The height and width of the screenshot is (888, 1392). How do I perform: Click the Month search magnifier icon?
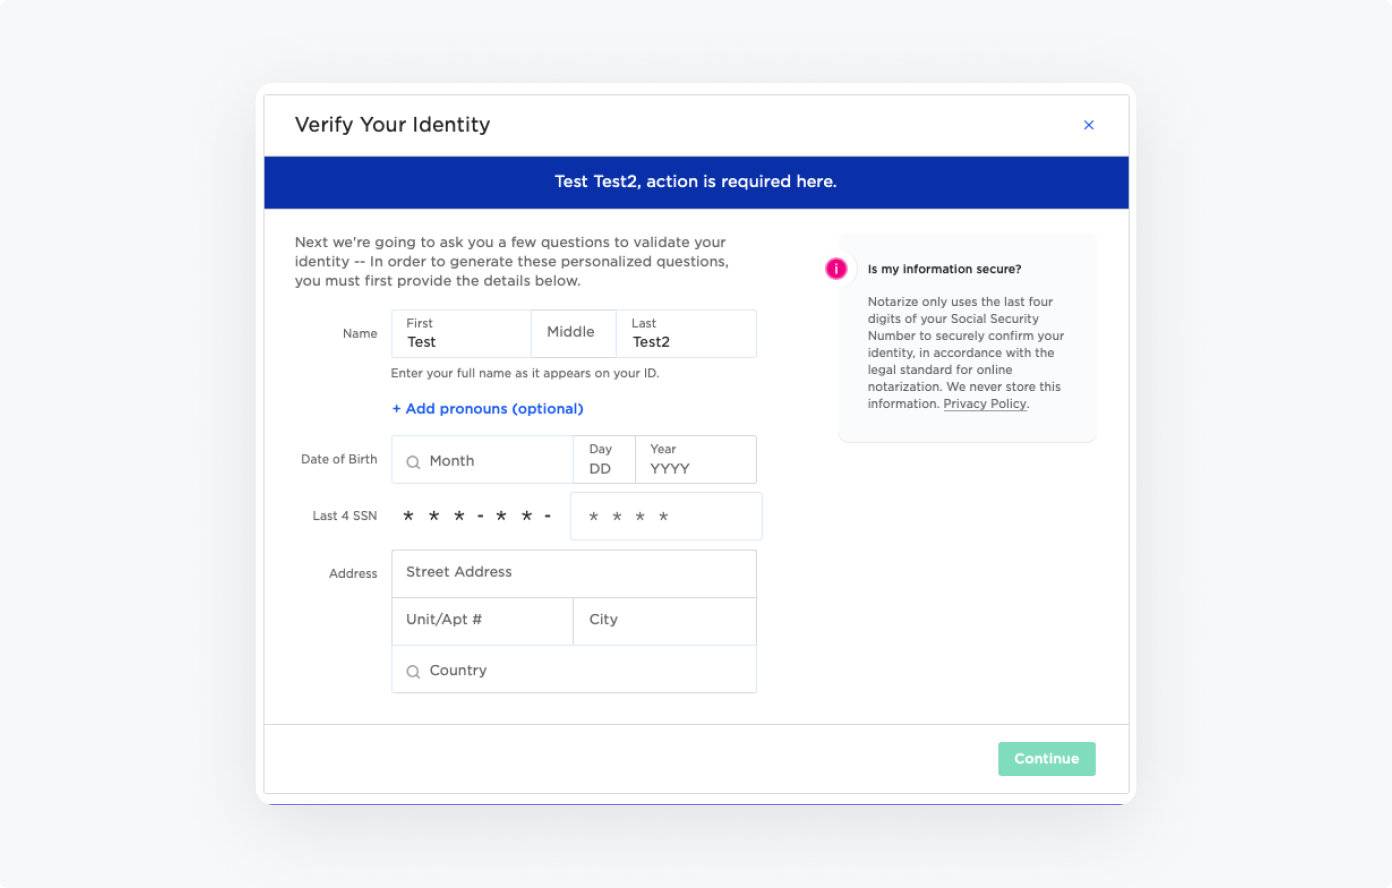pos(413,462)
